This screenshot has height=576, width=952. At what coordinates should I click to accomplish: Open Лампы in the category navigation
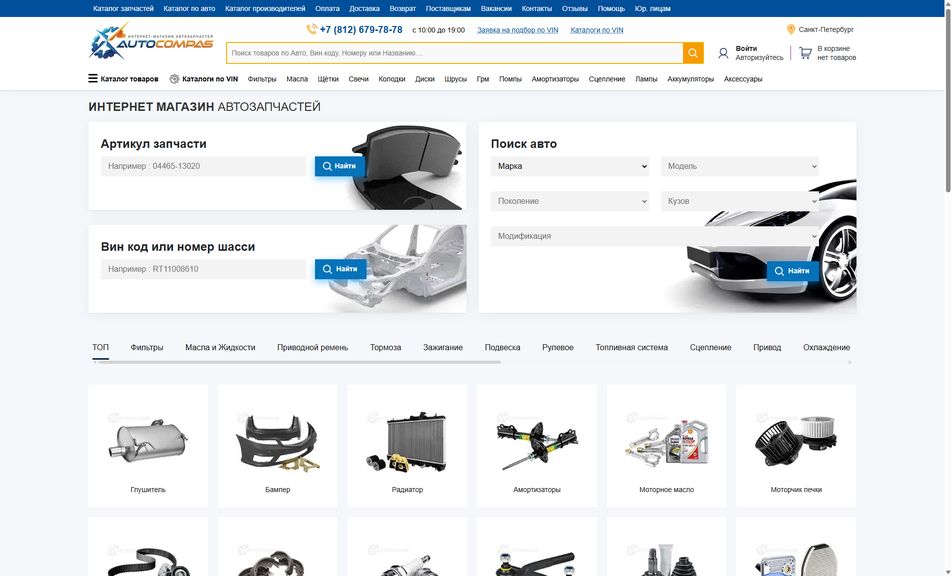coord(646,79)
